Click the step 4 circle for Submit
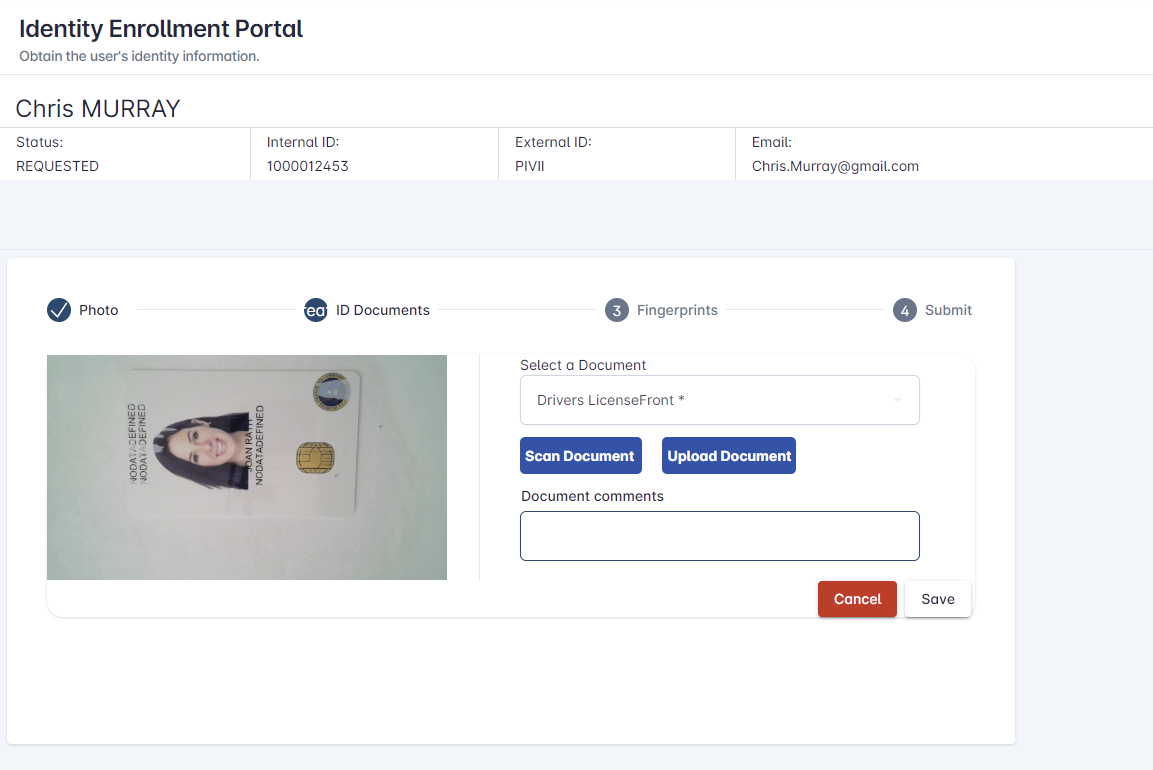 905,310
